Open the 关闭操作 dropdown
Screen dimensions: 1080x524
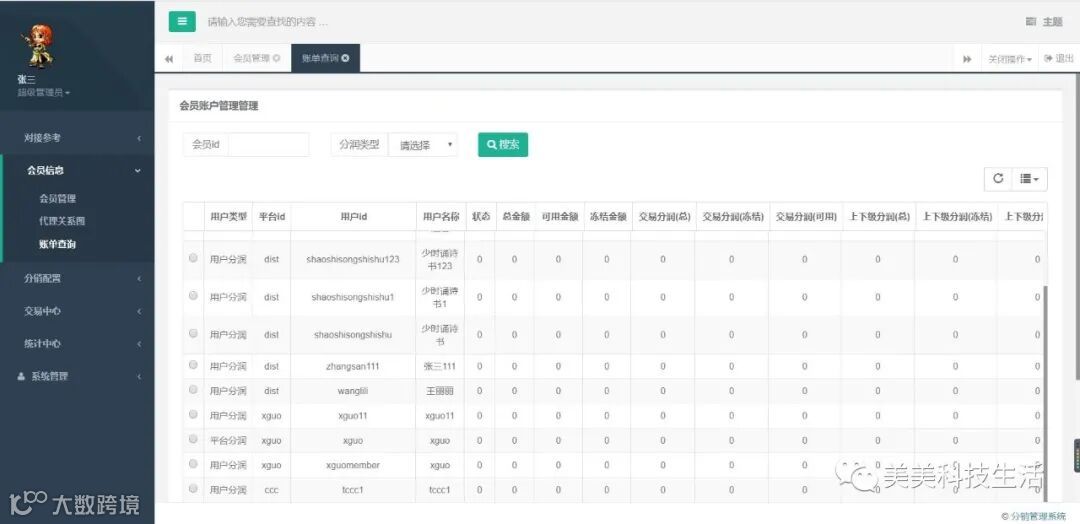point(1010,59)
